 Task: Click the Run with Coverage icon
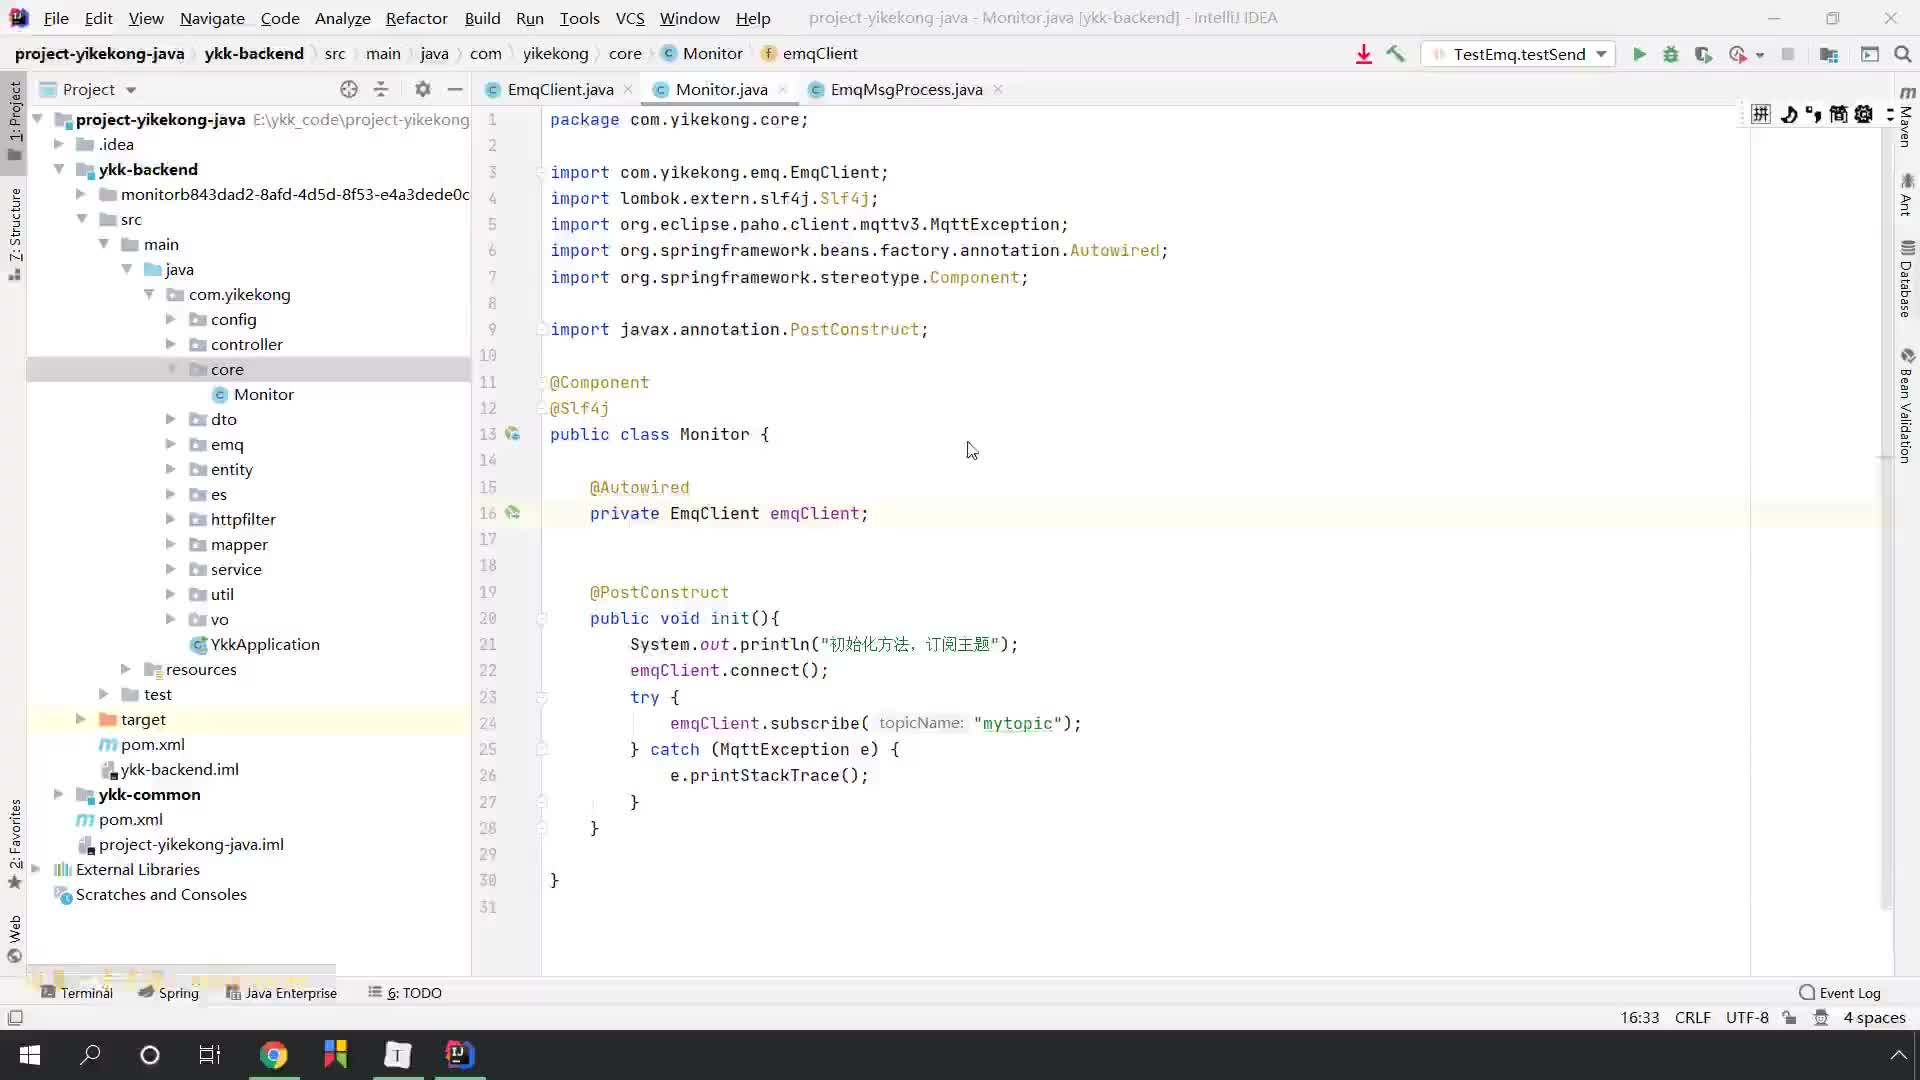1703,54
